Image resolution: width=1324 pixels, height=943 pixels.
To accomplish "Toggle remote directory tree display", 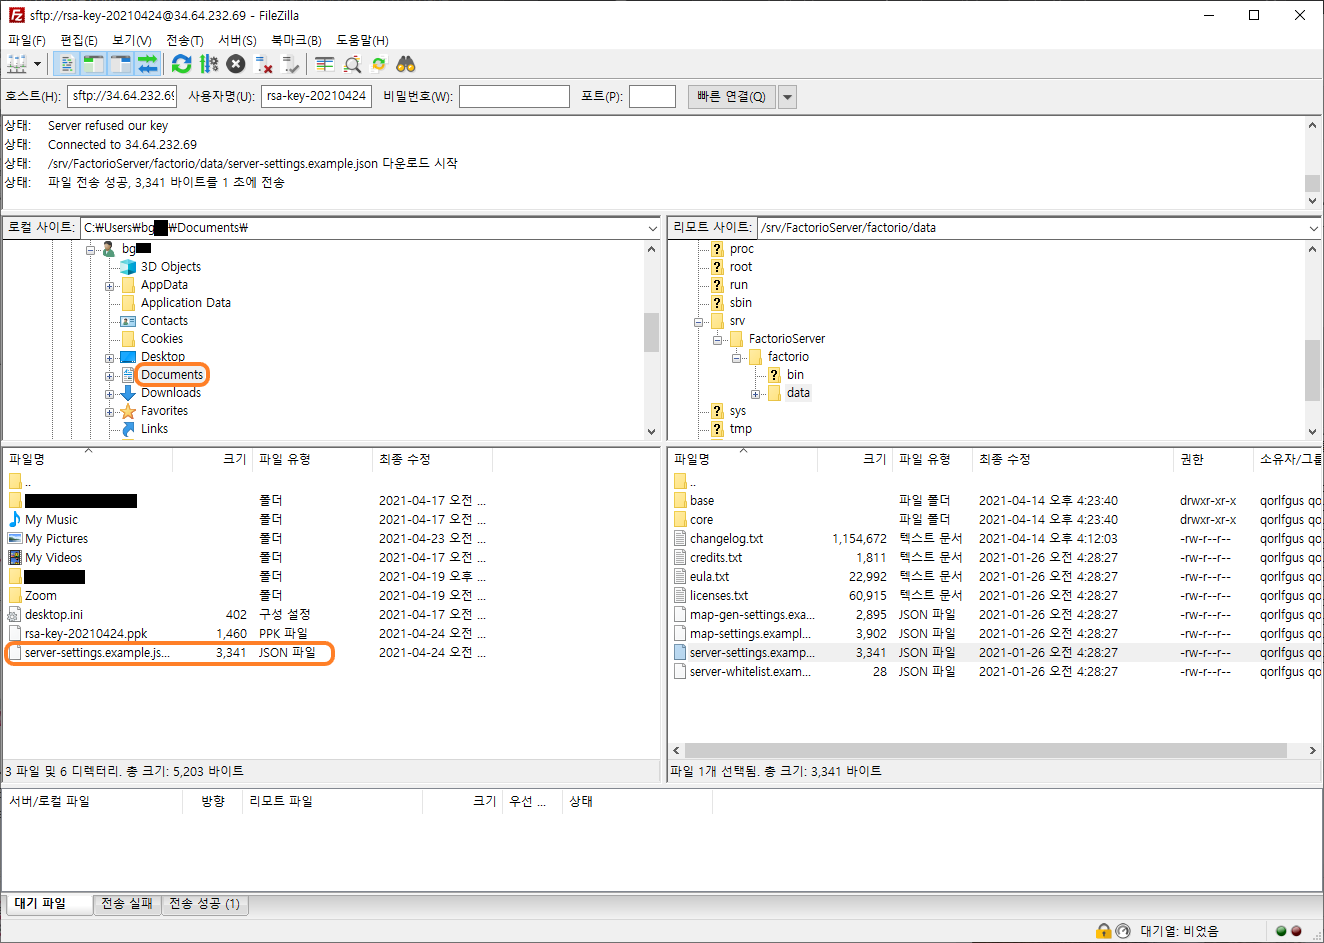I will (x=121, y=64).
